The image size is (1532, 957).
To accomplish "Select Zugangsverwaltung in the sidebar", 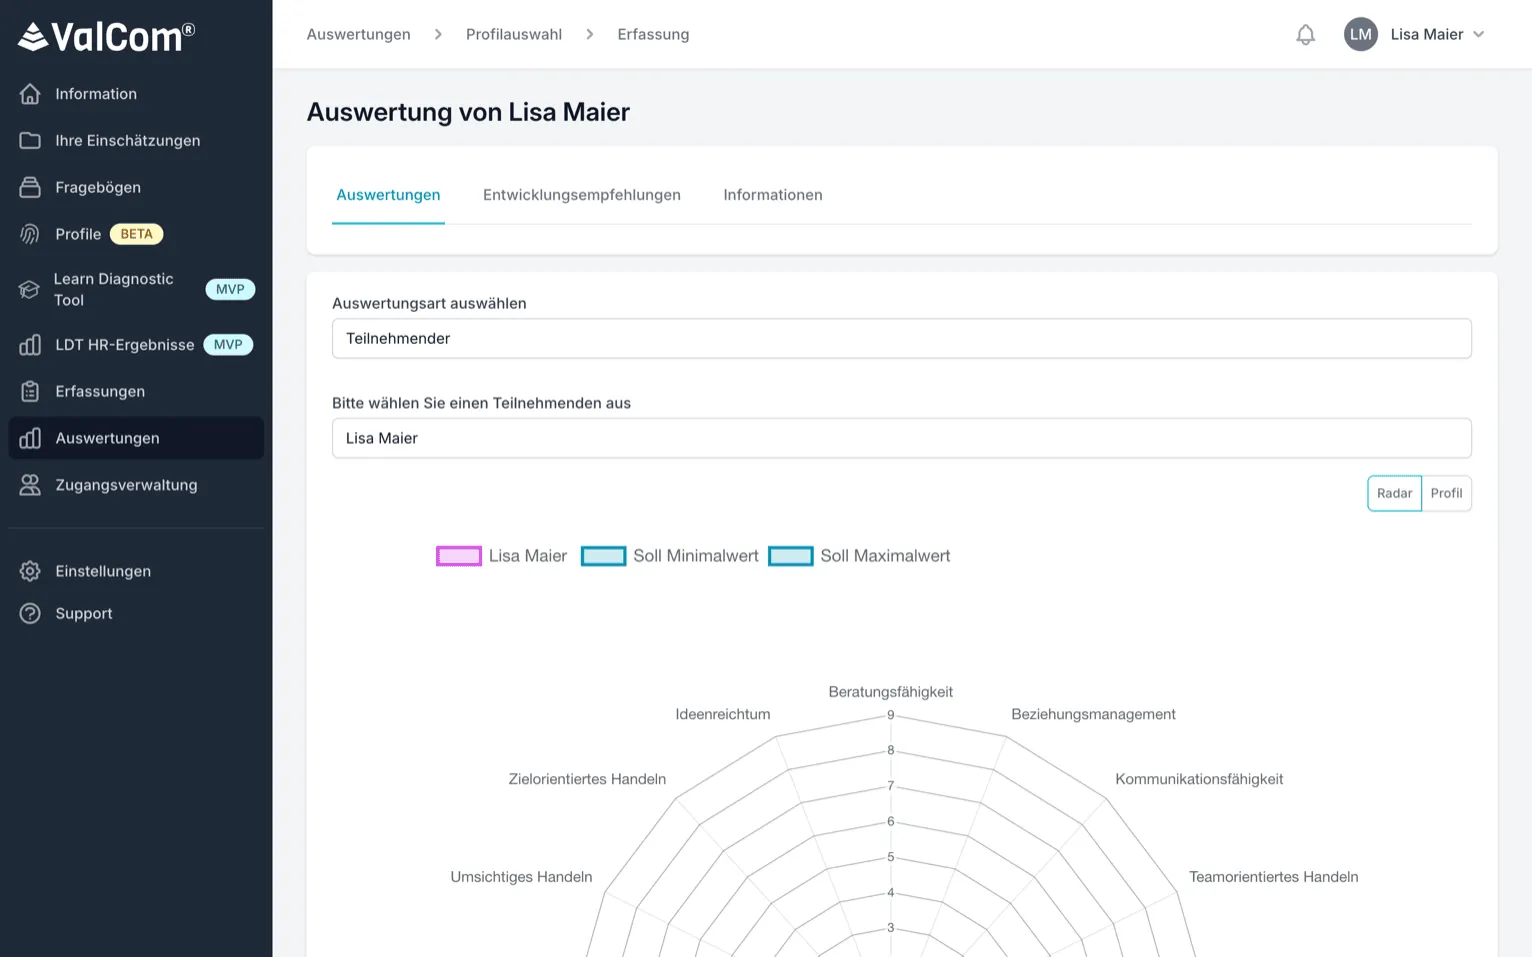I will tap(136, 485).
